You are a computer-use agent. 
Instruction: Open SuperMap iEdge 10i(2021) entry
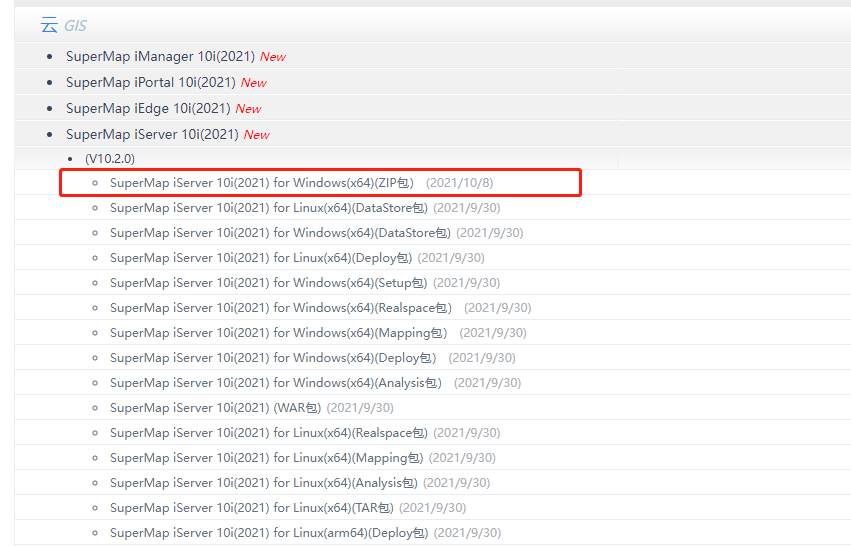[x=148, y=109]
